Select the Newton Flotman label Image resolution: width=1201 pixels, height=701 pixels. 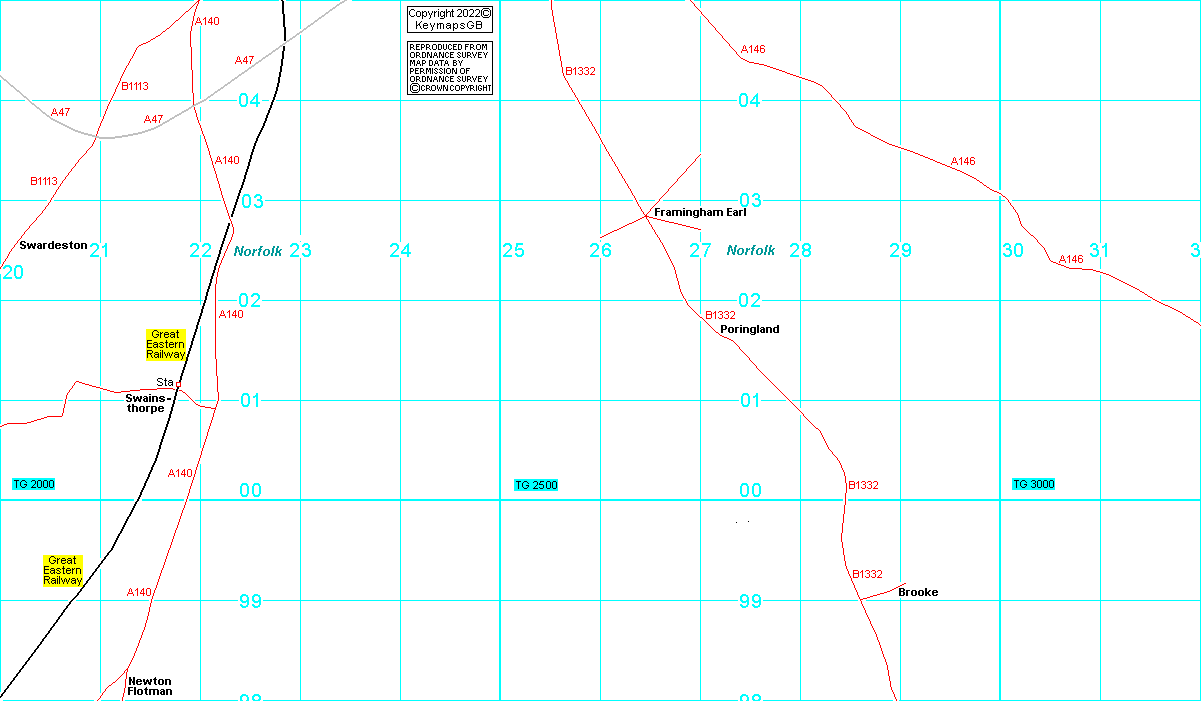click(149, 686)
